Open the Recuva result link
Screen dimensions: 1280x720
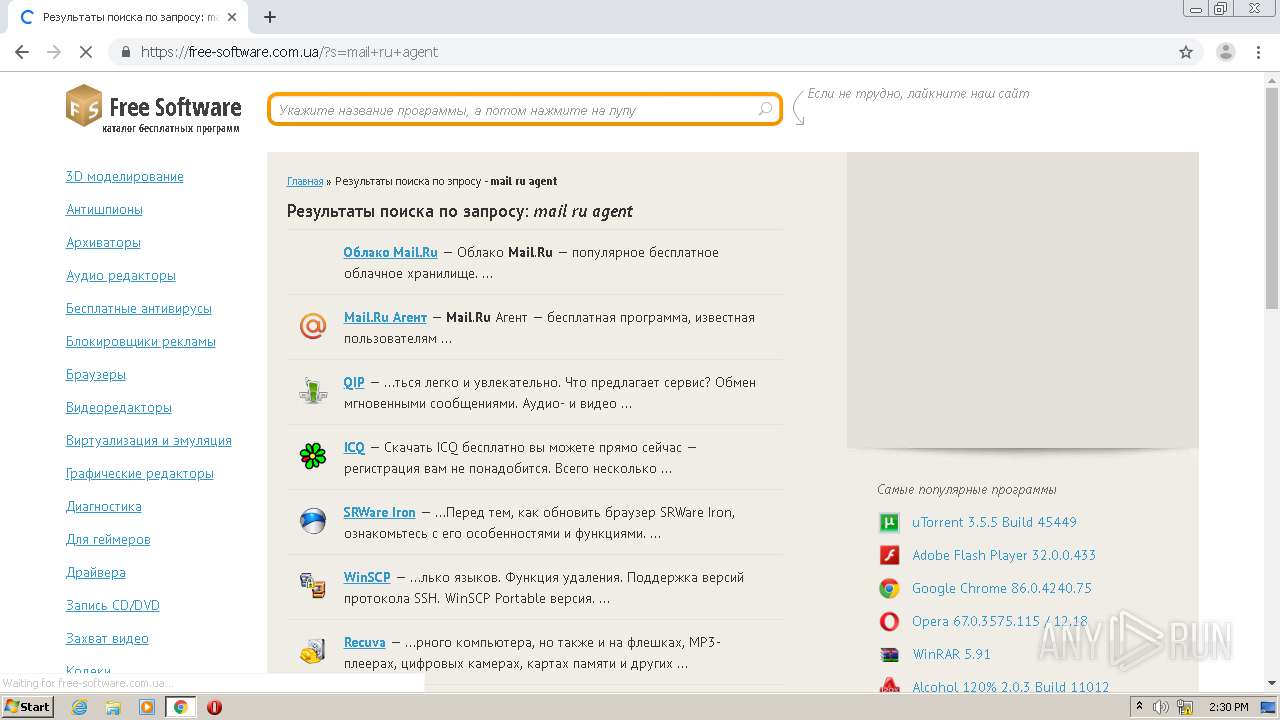tap(364, 642)
